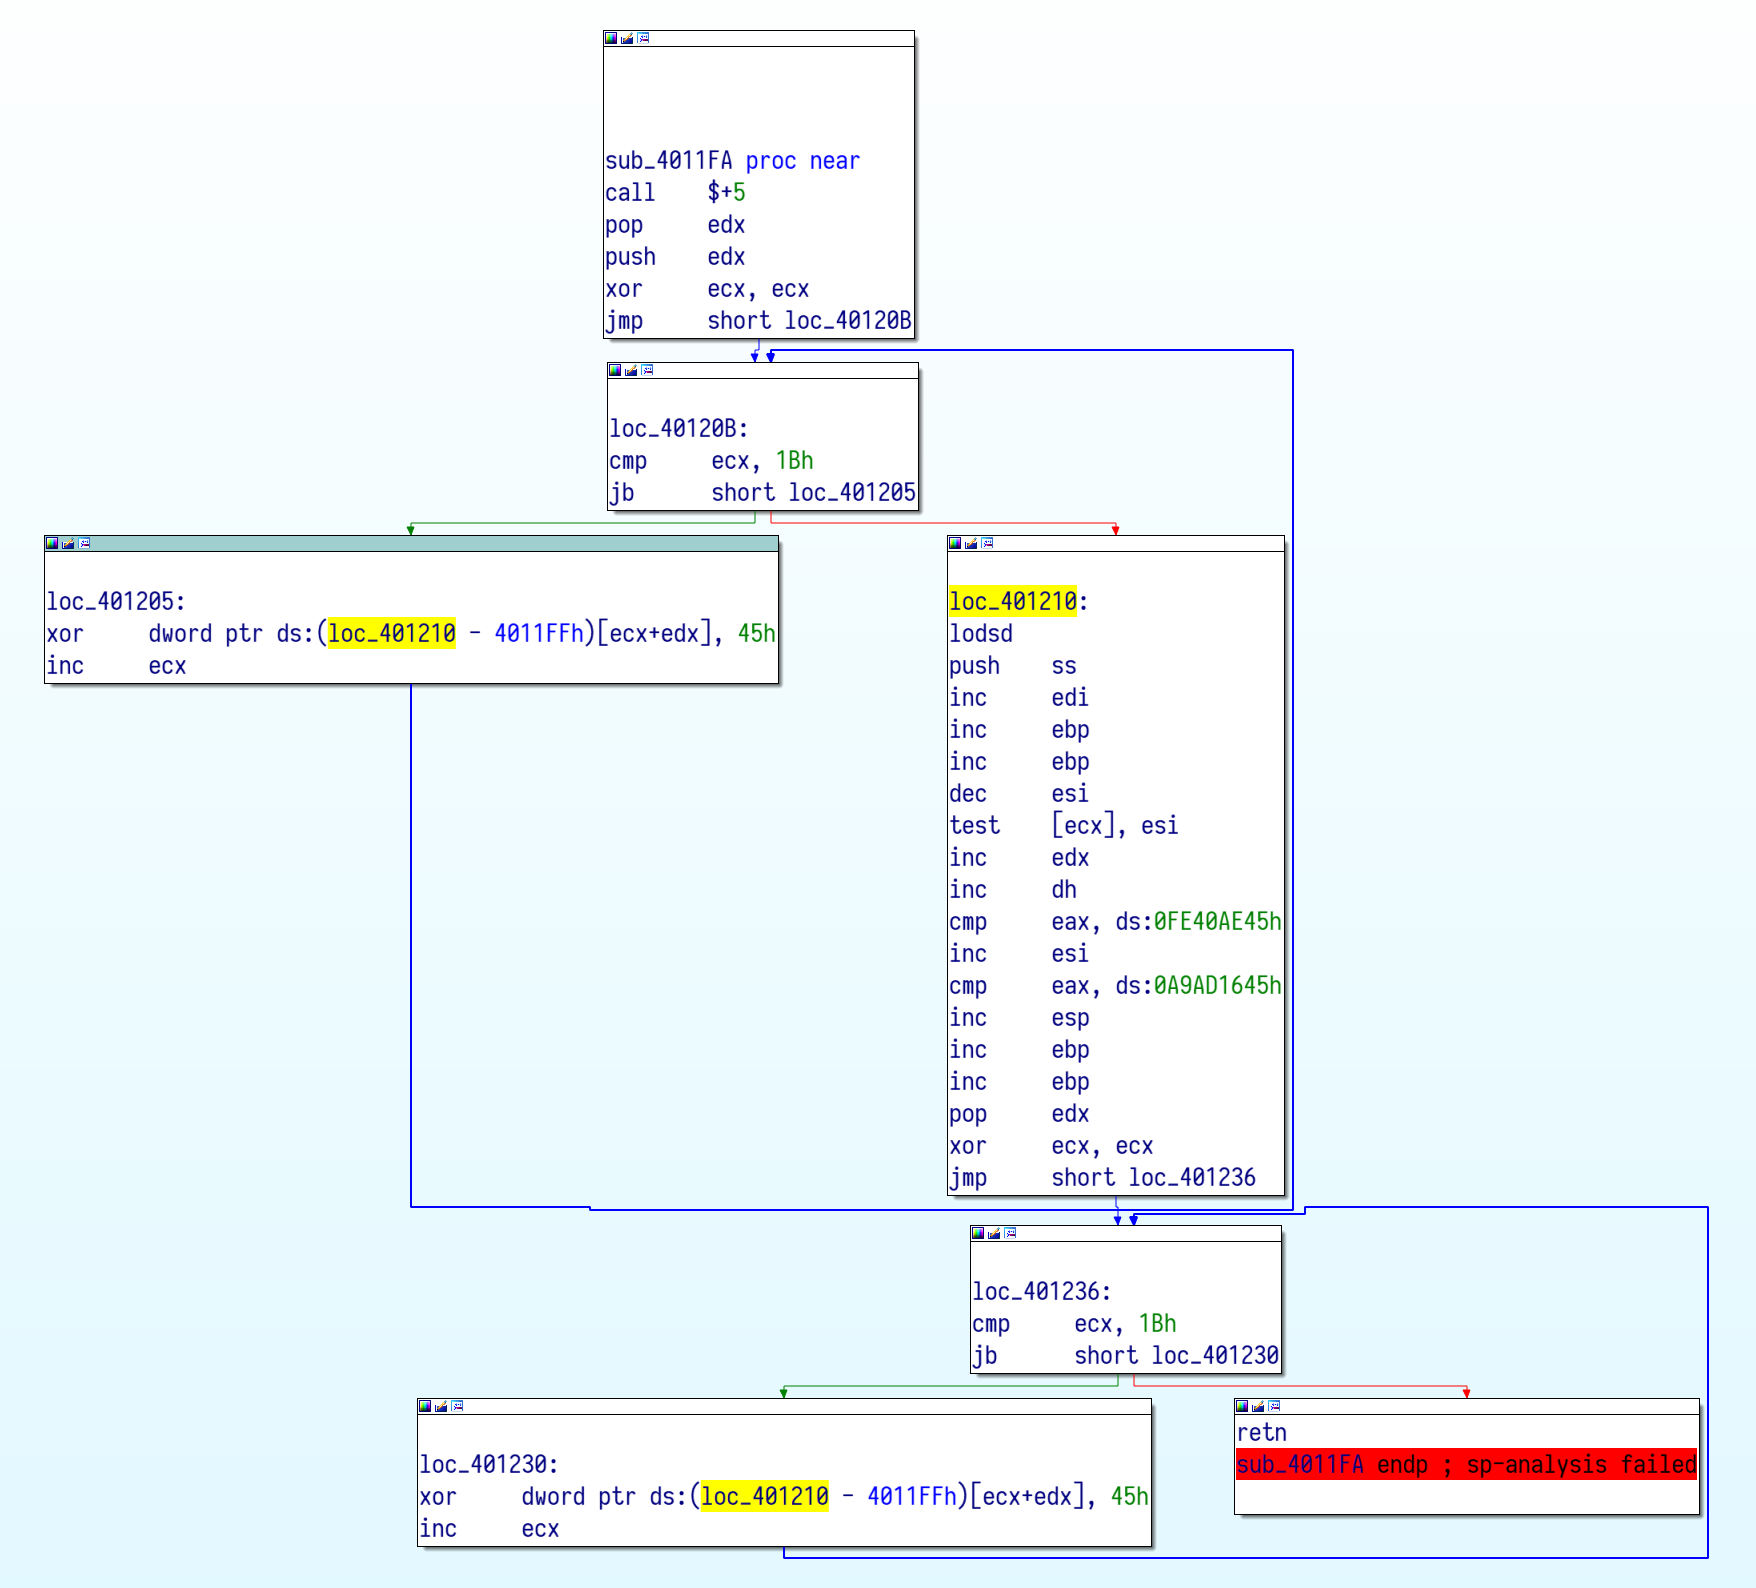1756x1588 pixels.
Task: Click the group nodes icon on sub_4011FA block
Action: [643, 38]
